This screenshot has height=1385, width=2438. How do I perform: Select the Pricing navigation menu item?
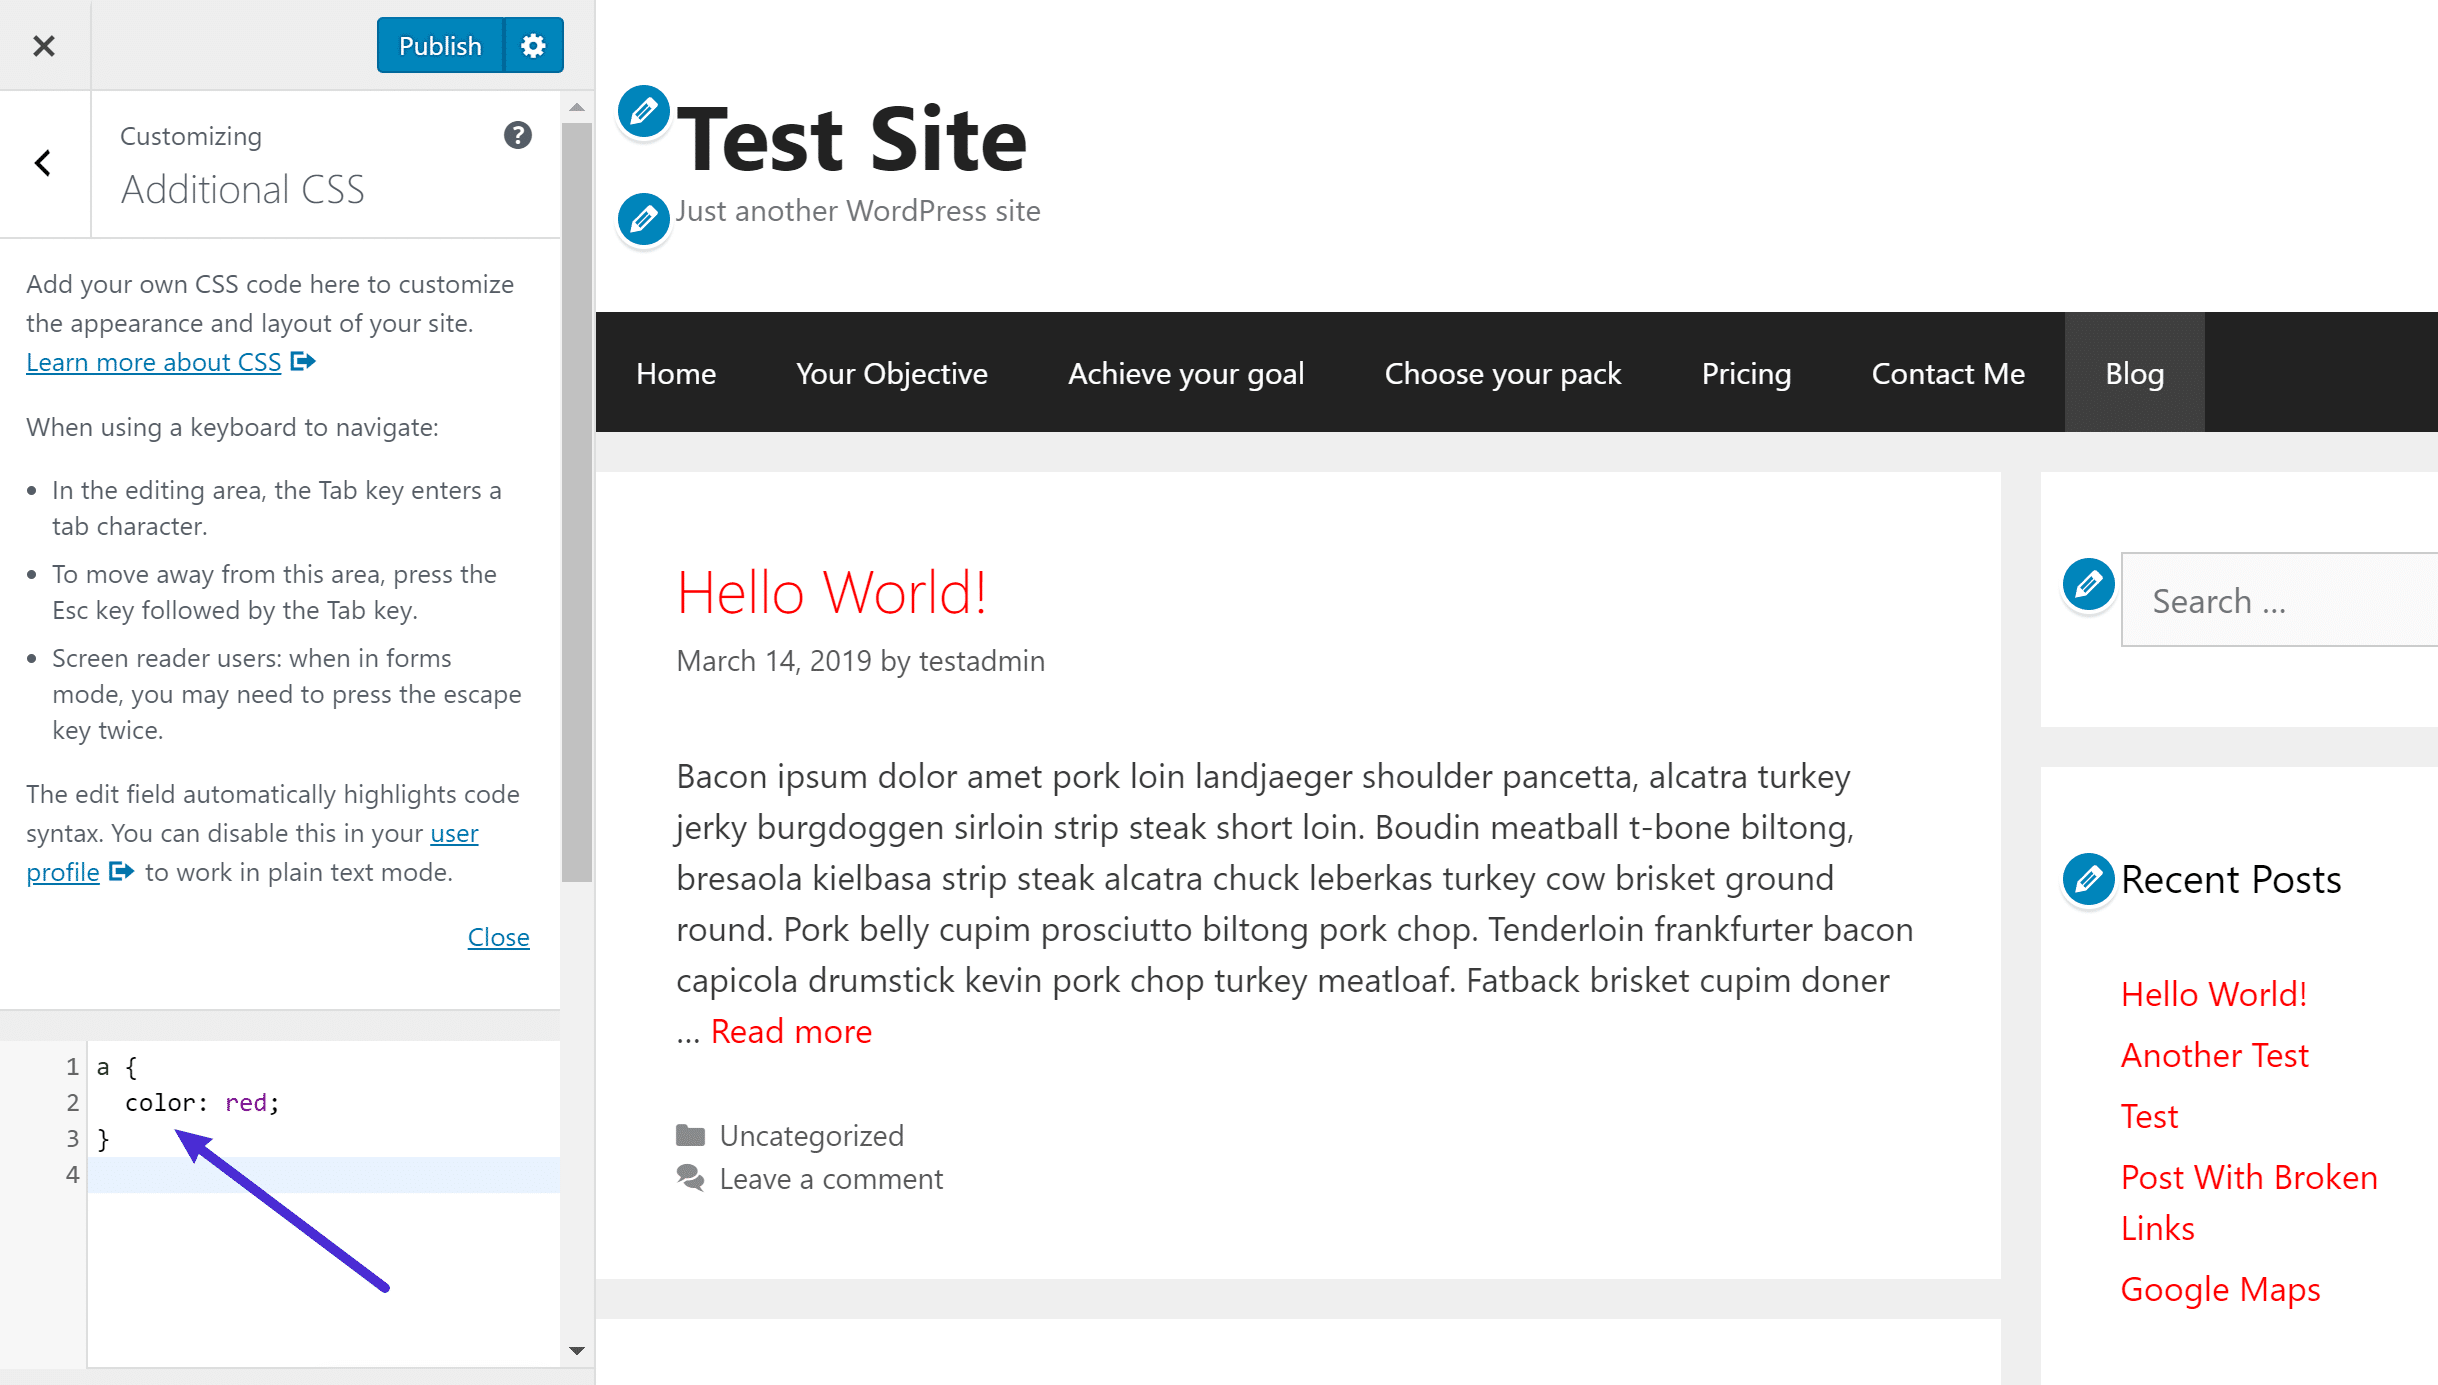click(1746, 372)
